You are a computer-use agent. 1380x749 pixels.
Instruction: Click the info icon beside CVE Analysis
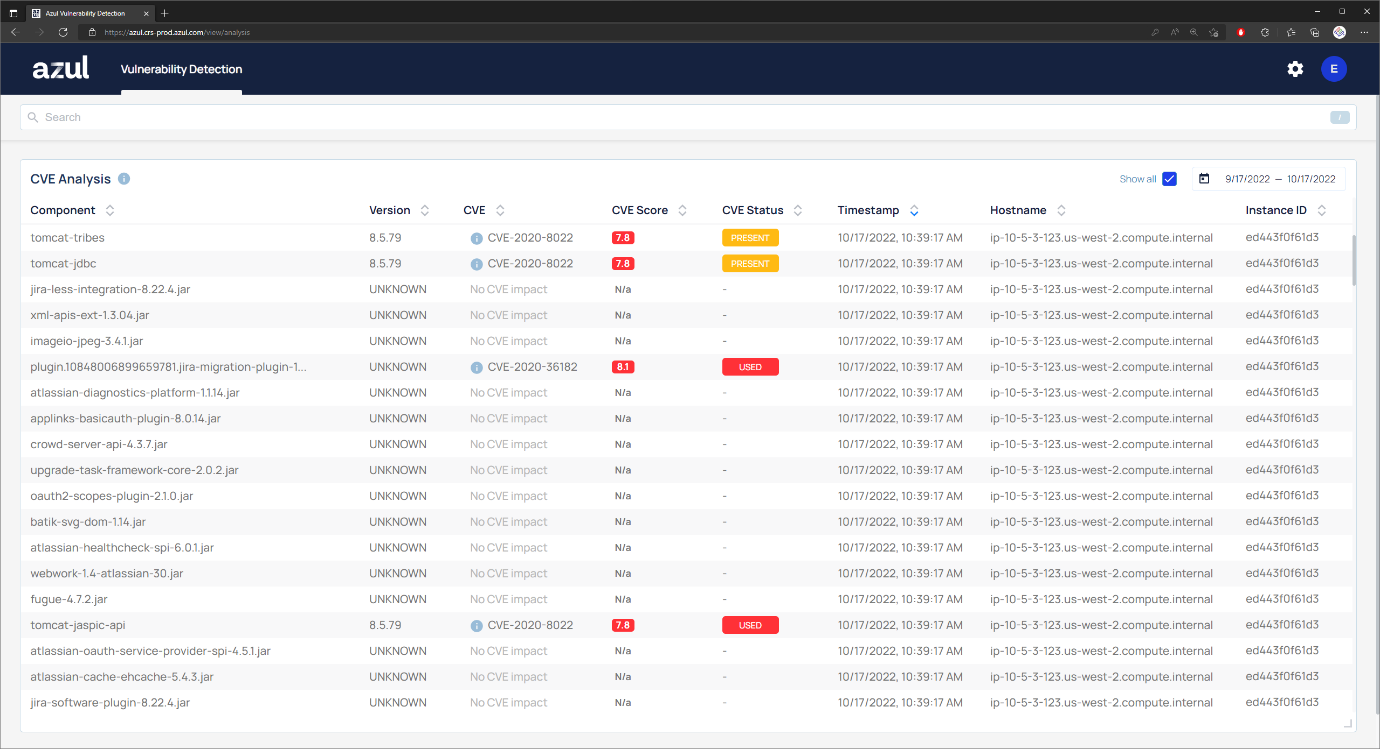point(124,179)
